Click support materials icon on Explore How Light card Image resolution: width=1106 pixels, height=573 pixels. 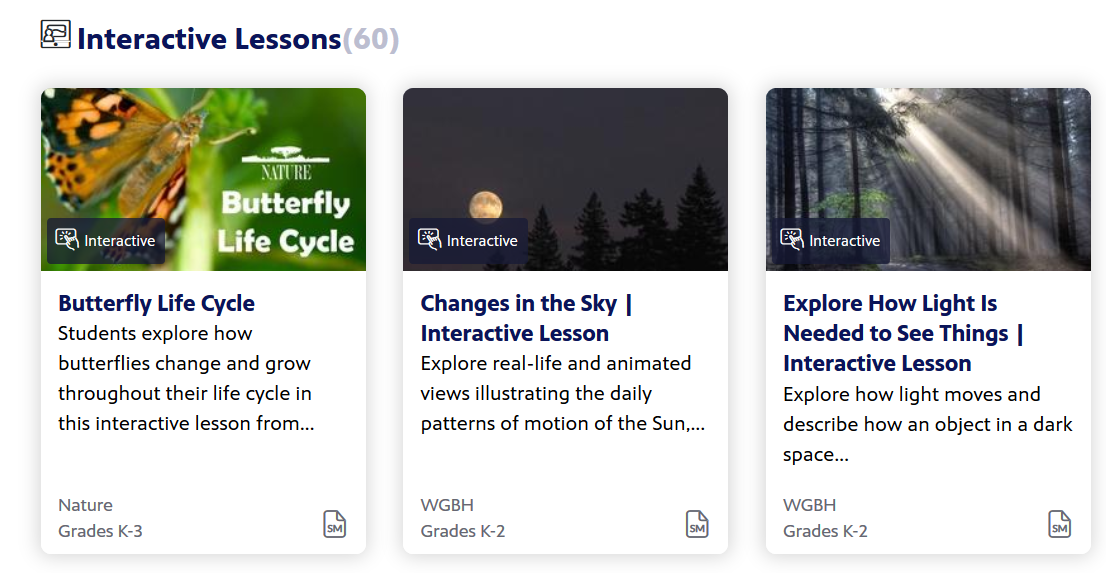click(1059, 524)
